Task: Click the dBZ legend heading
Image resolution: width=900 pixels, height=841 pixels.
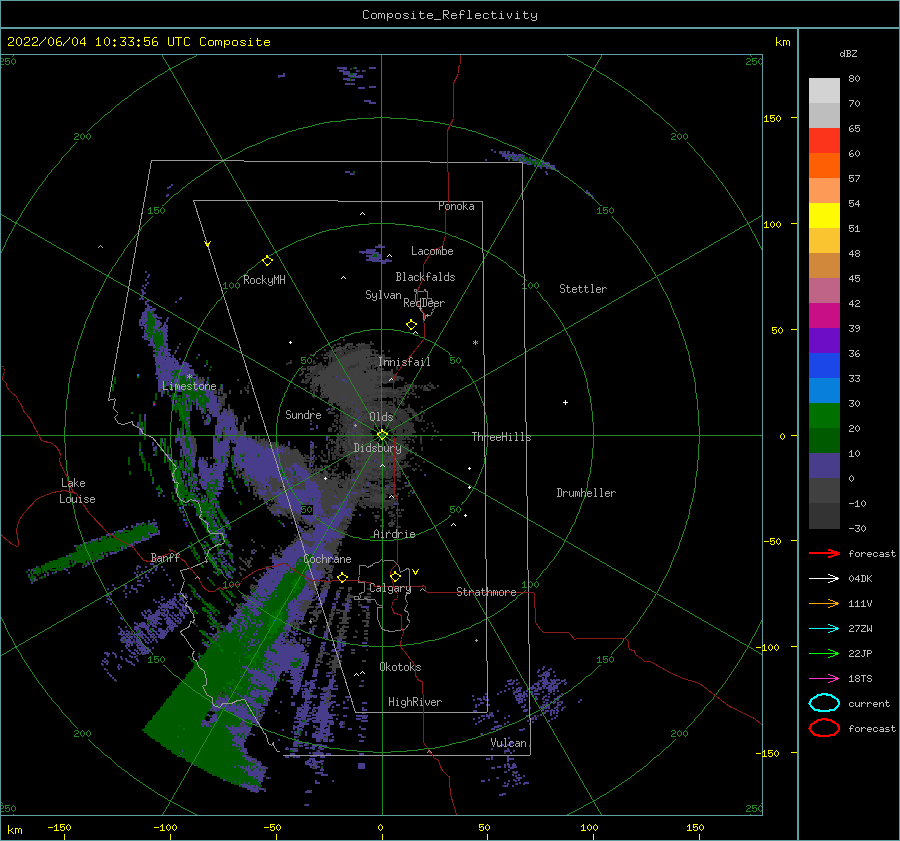Action: point(848,53)
